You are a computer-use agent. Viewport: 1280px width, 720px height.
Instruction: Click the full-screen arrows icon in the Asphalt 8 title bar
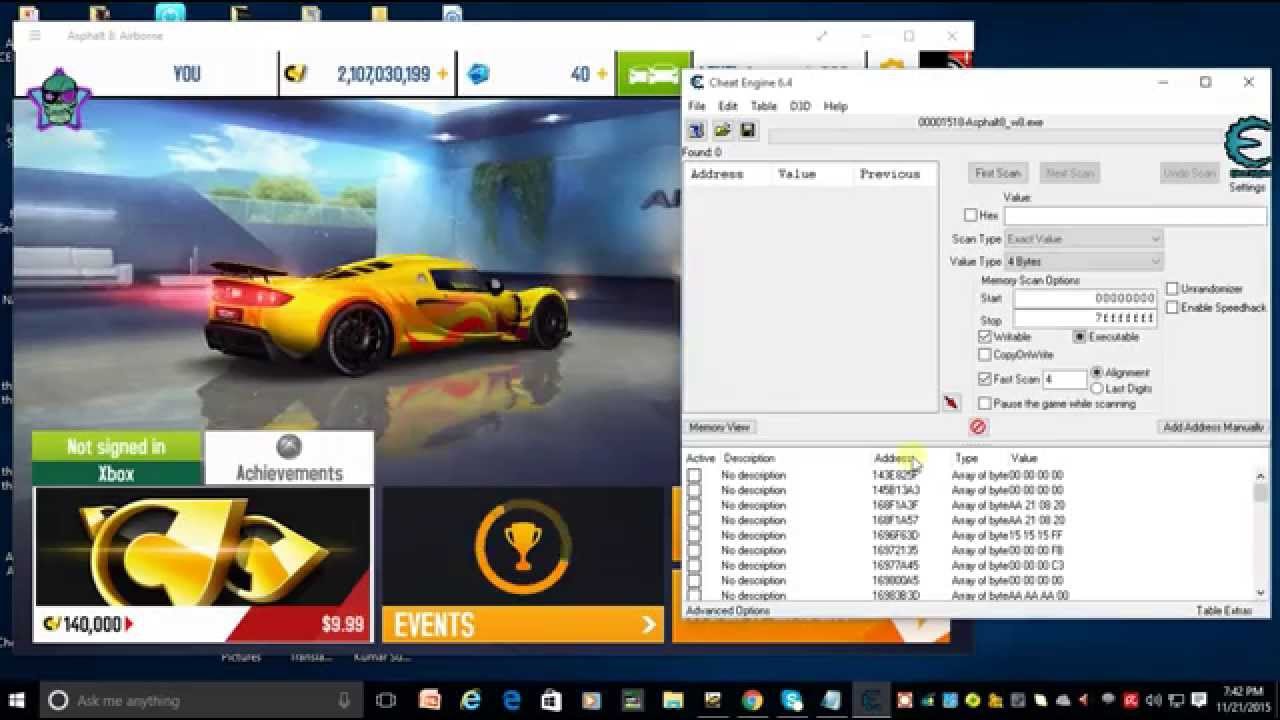coord(822,36)
